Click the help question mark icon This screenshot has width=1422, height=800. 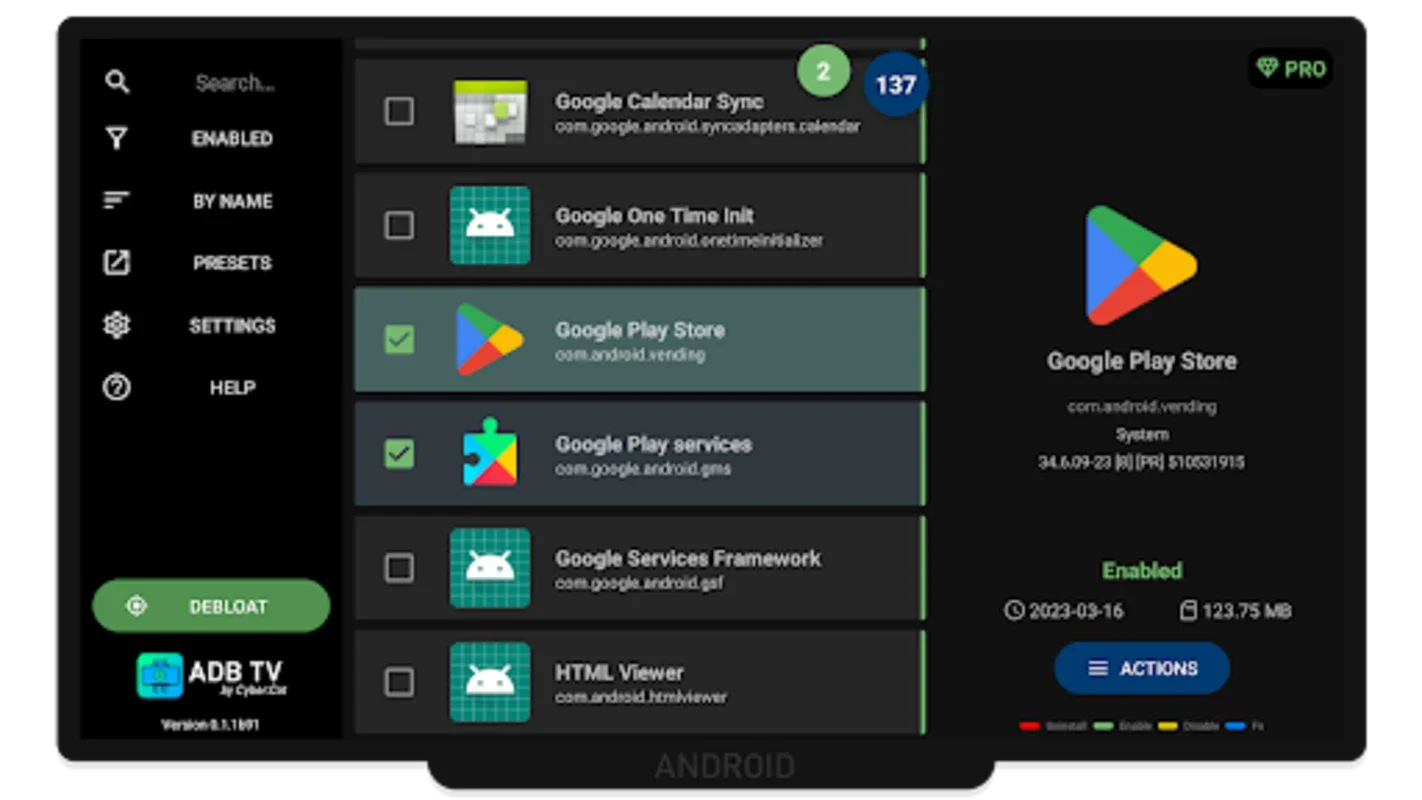point(117,387)
